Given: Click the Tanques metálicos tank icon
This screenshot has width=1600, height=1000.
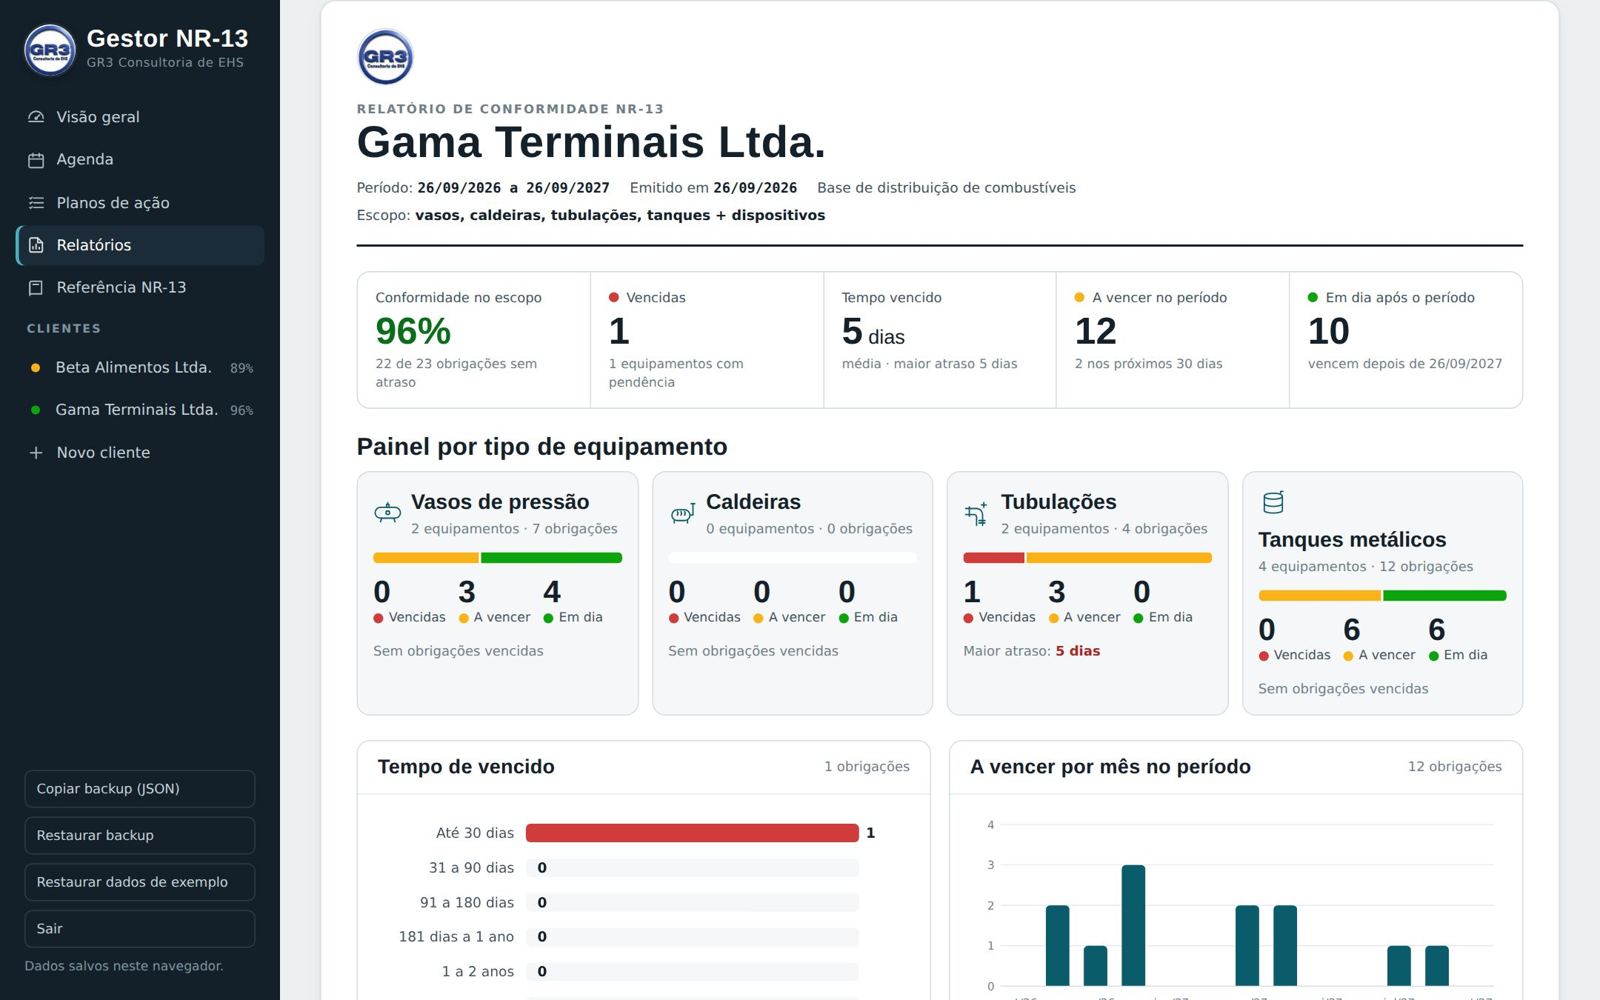Looking at the screenshot, I should (x=1273, y=502).
